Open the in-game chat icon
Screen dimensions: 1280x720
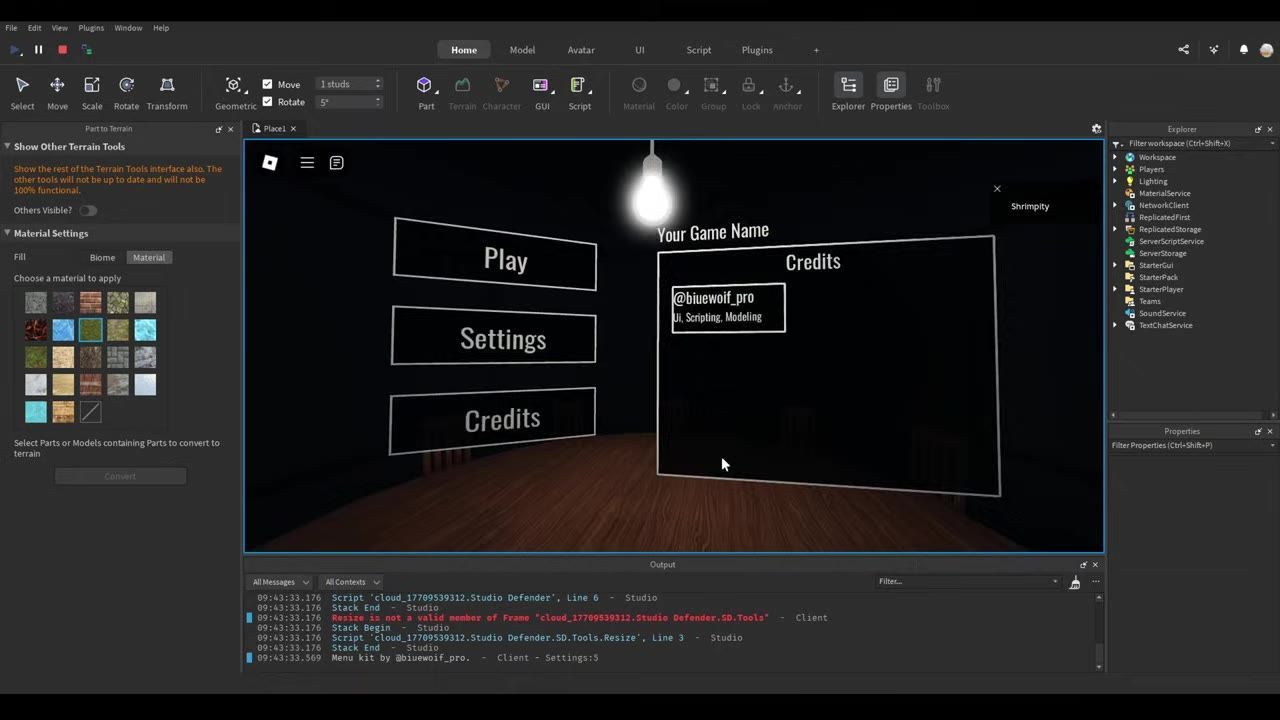tap(337, 162)
